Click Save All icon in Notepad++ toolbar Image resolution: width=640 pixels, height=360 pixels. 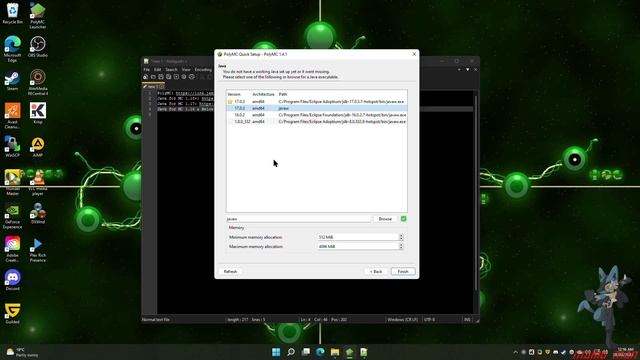[x=169, y=77]
